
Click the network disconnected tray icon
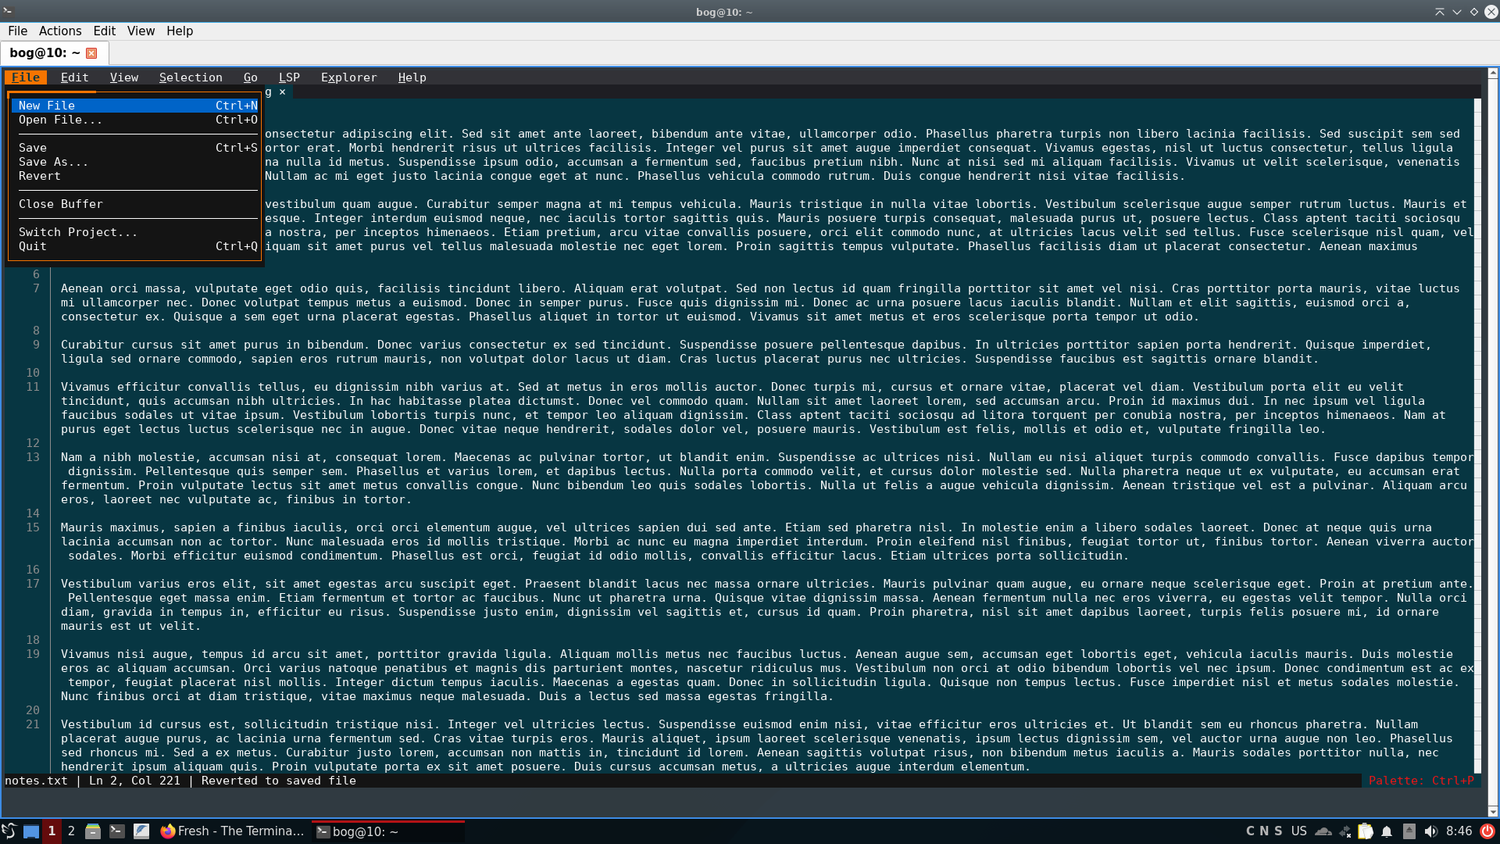click(1345, 831)
